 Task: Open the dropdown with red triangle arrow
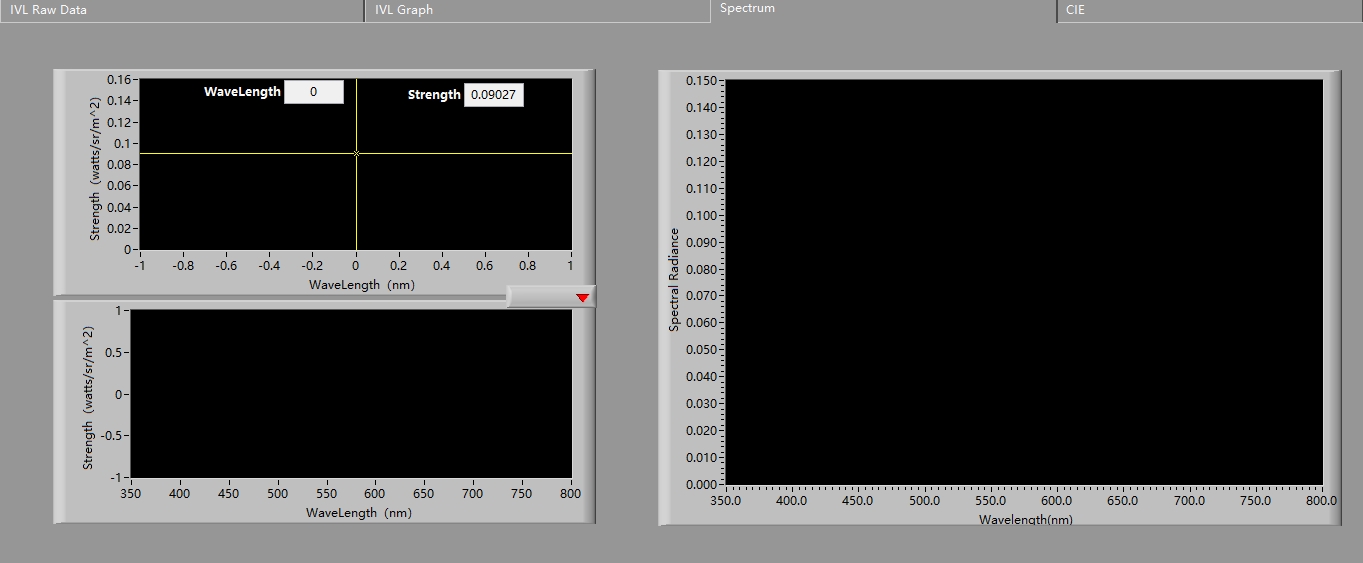pos(582,297)
